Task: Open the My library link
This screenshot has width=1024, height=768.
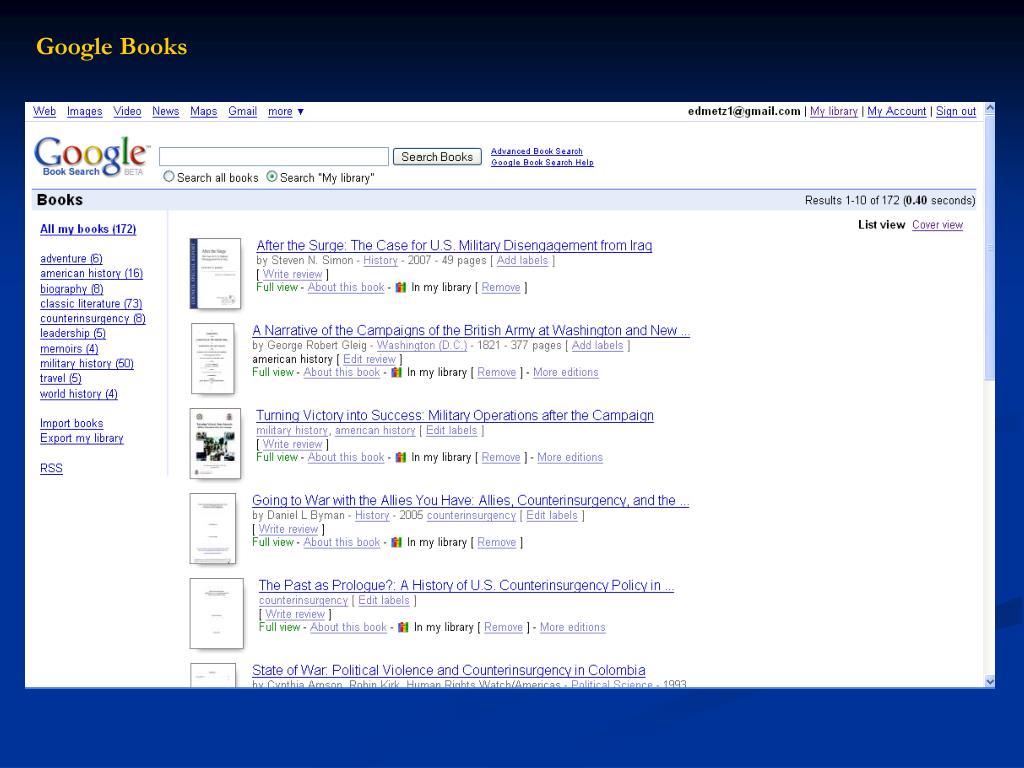Action: 834,112
